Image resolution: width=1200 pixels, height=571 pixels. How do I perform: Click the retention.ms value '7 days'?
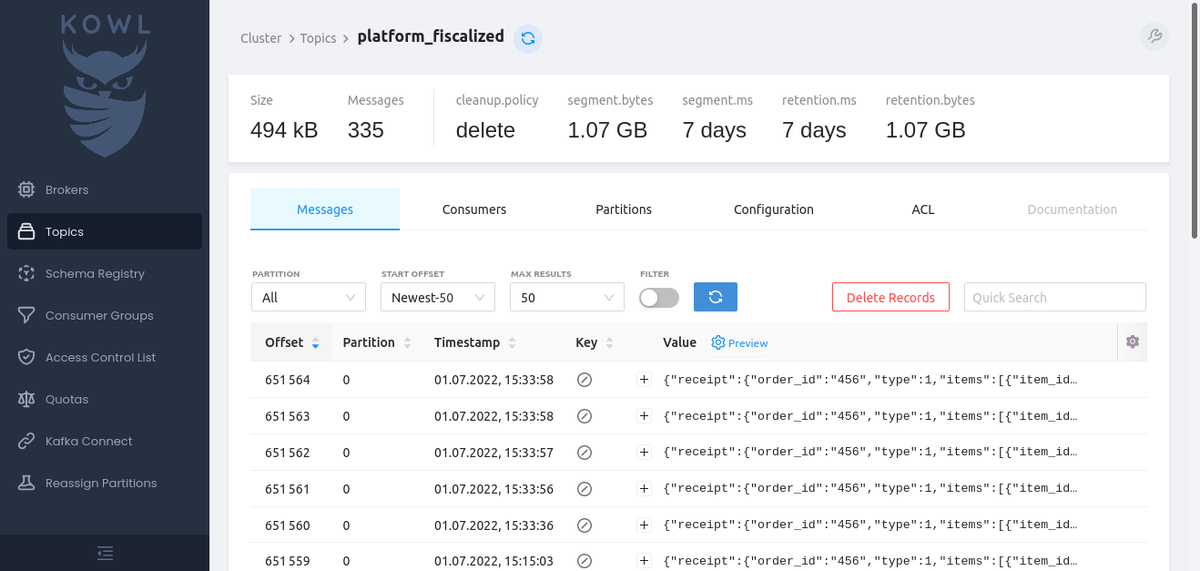[x=814, y=130]
